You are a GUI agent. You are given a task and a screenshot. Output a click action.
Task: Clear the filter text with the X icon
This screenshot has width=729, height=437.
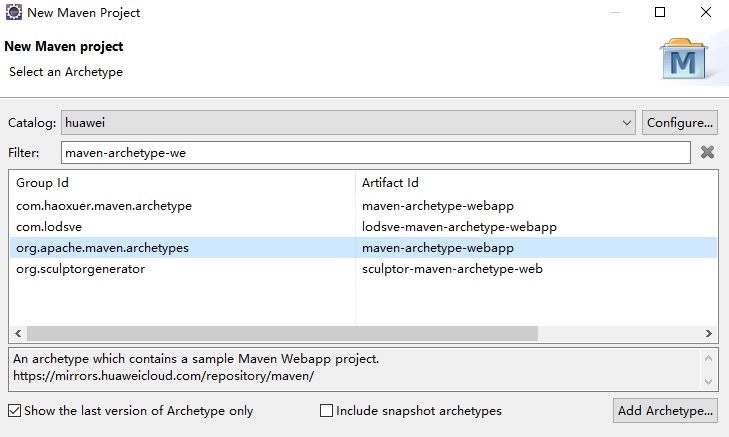[707, 153]
